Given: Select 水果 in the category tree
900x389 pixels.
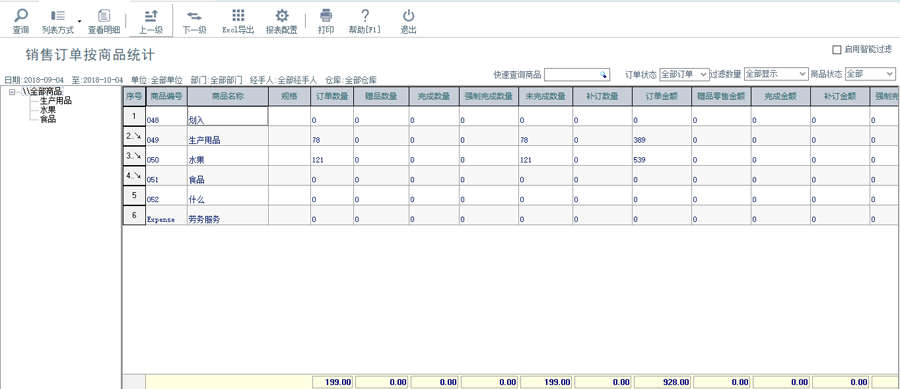Looking at the screenshot, I should click(48, 110).
